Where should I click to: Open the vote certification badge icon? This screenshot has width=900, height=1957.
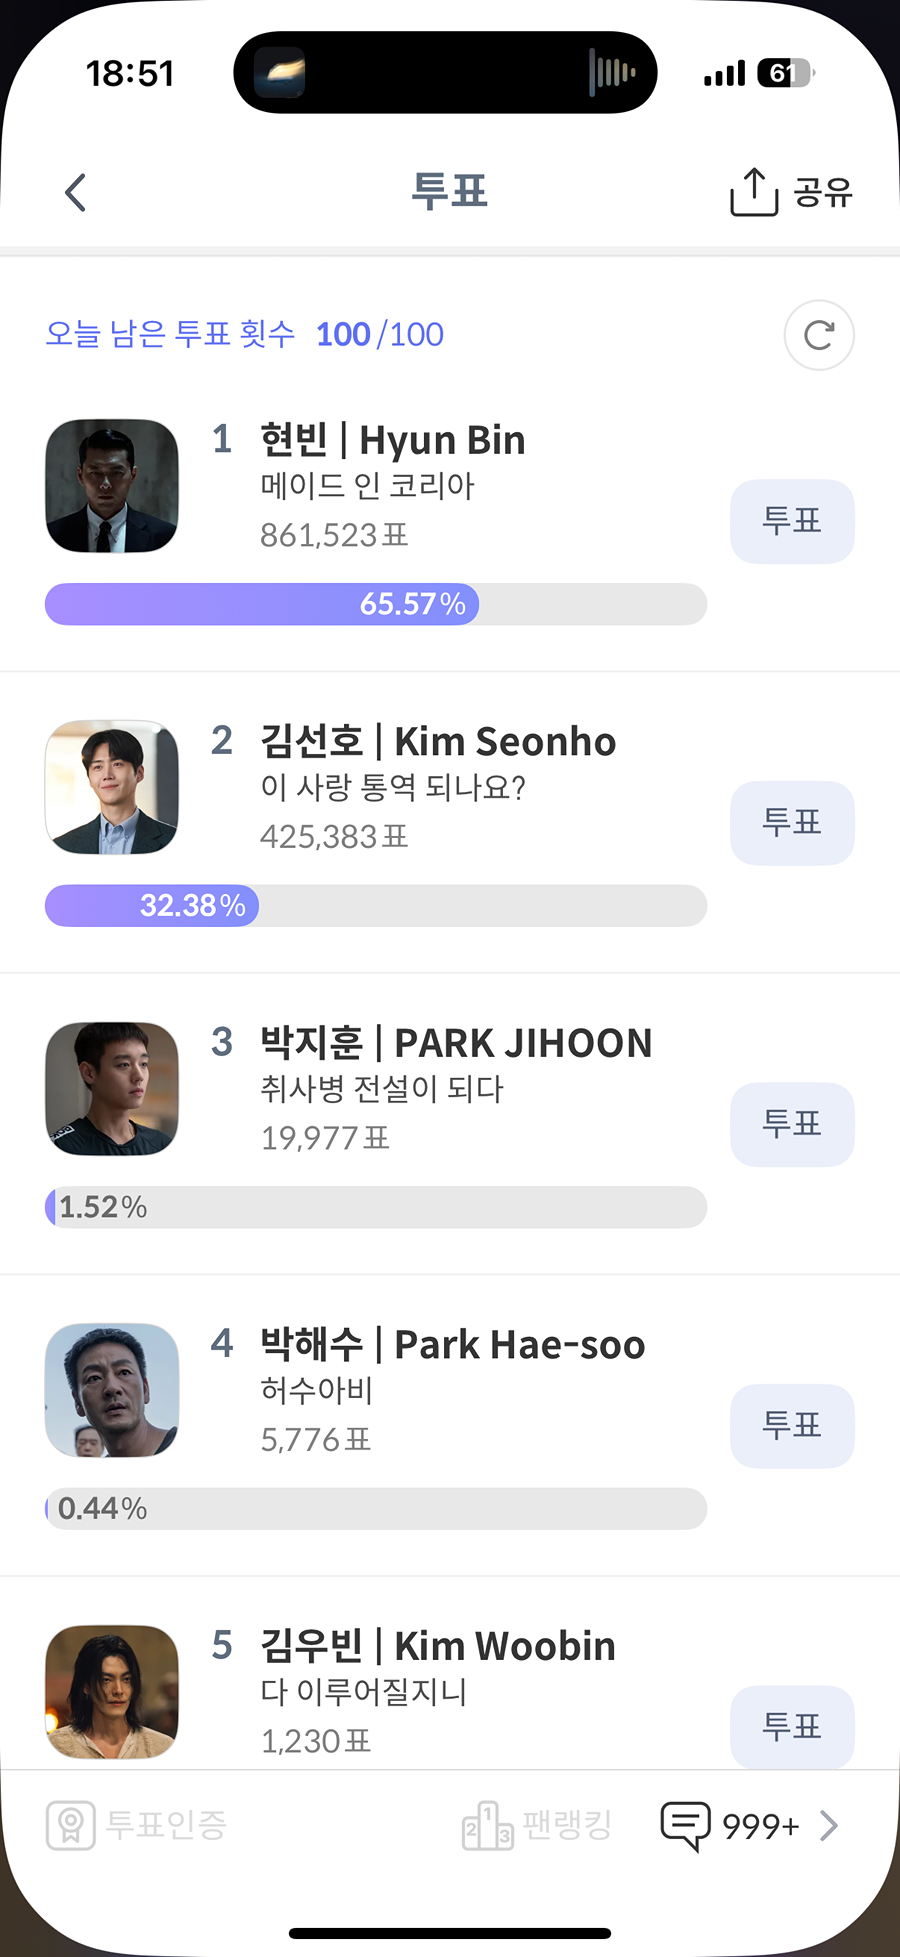tap(71, 1825)
